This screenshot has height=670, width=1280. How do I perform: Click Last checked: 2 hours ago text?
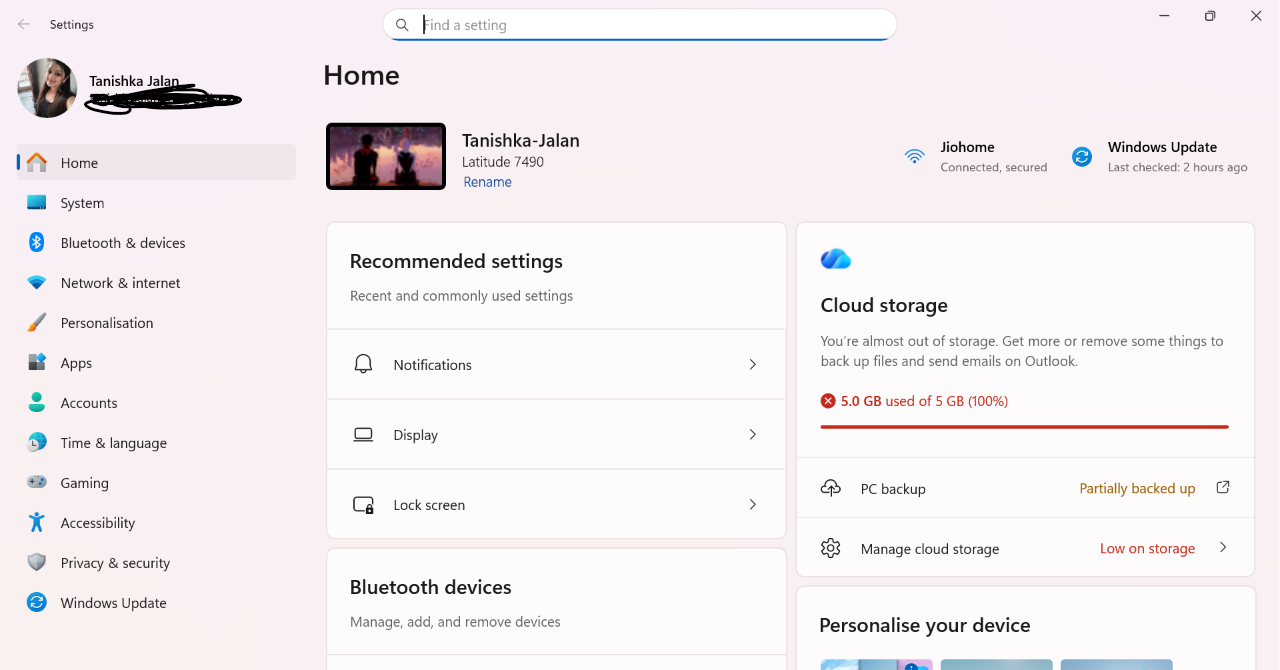[x=1177, y=168]
